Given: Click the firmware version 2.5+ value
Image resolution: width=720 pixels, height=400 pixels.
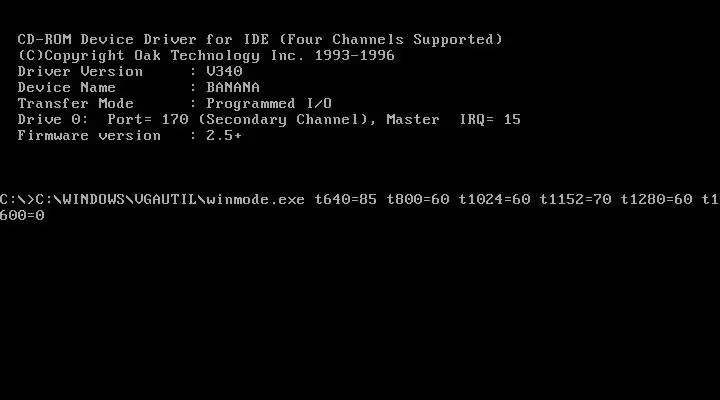Looking at the screenshot, I should 224,135.
